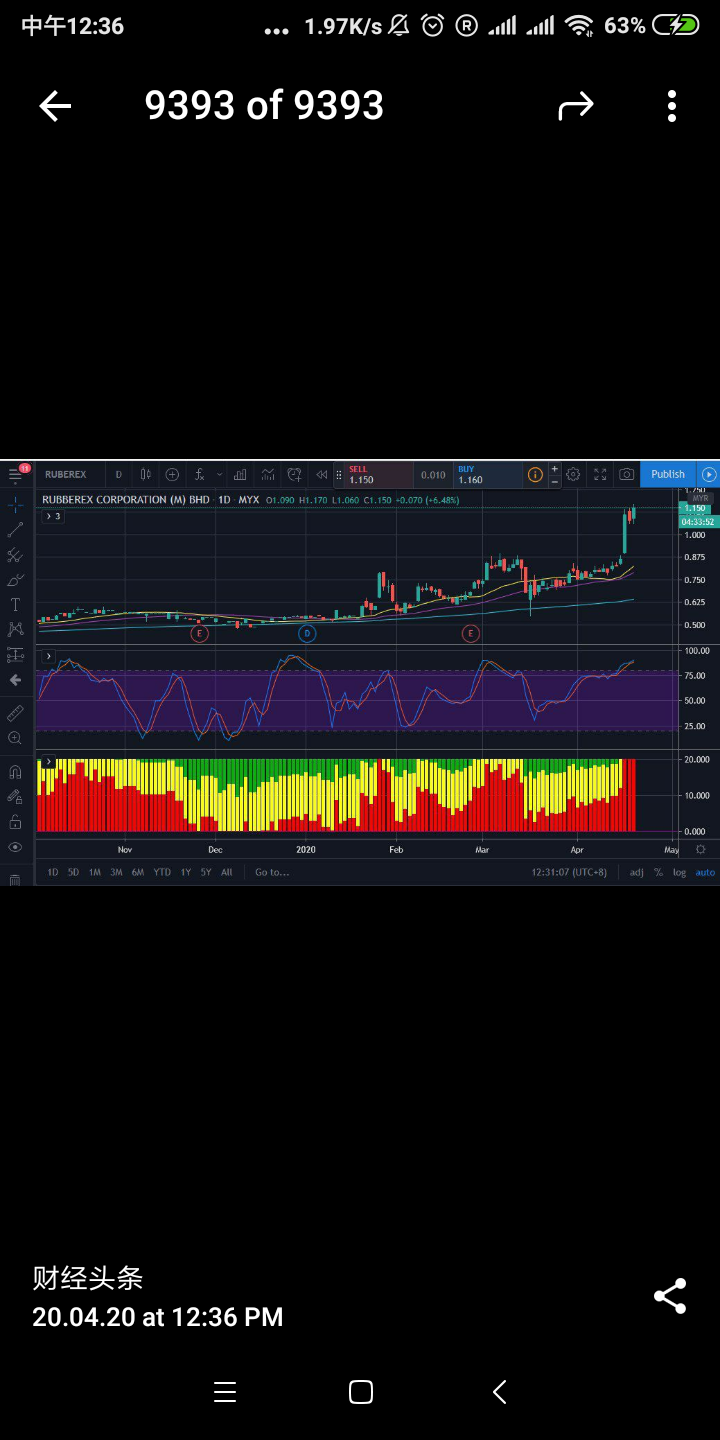This screenshot has height=1440, width=720.
Task: Expand the stochastic pane legend chevron
Action: (x=47, y=656)
